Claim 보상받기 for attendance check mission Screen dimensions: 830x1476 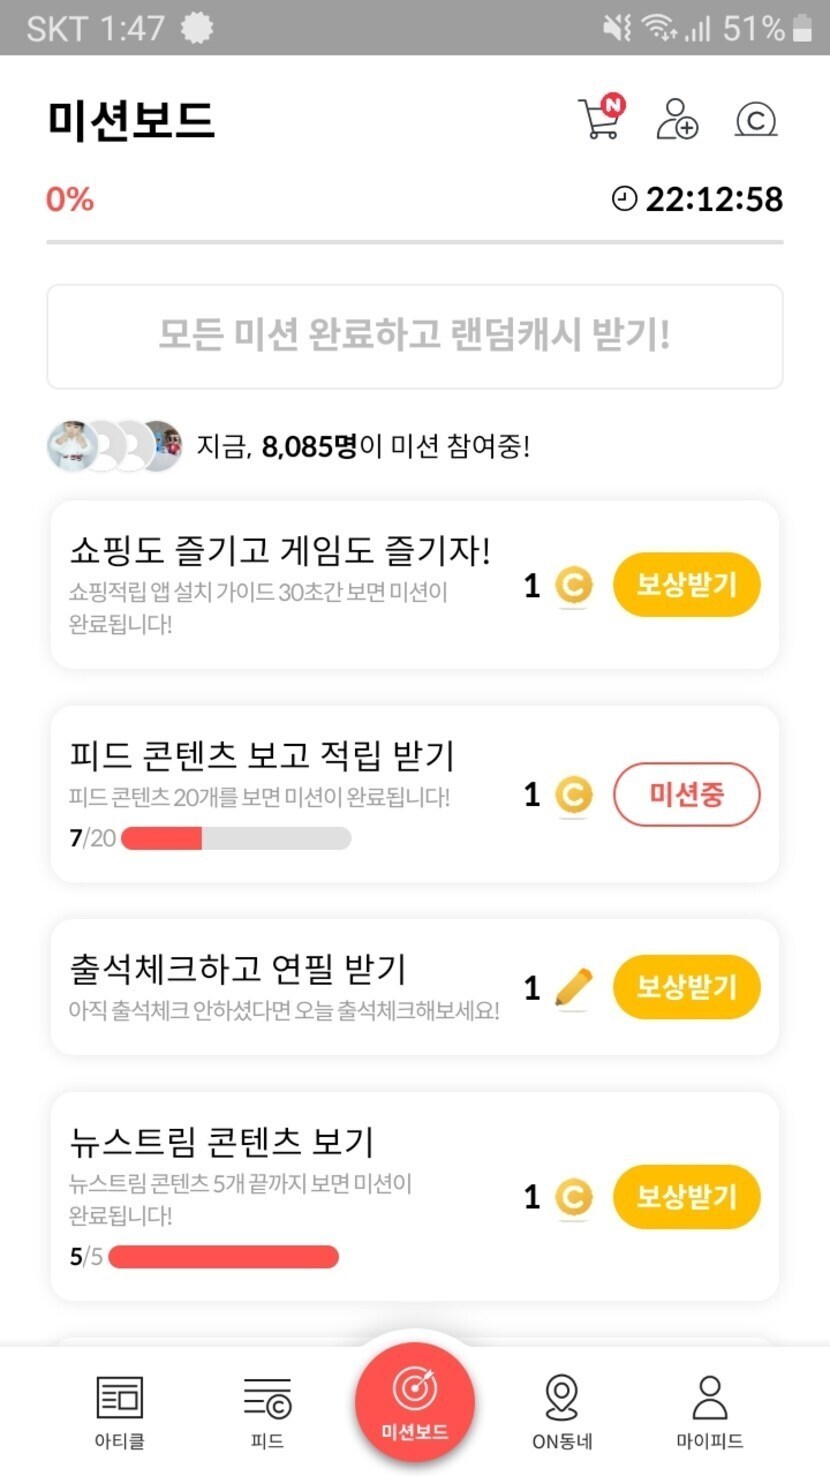point(686,987)
